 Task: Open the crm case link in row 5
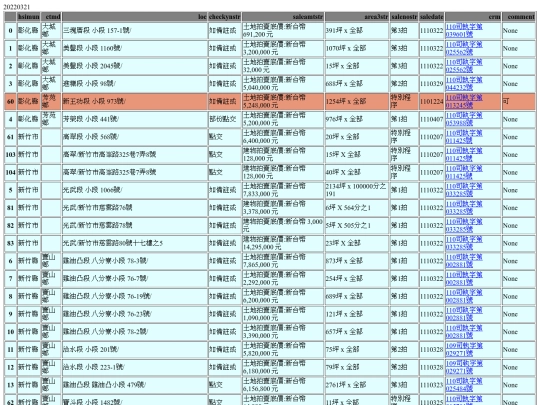pyautogui.click(x=464, y=190)
